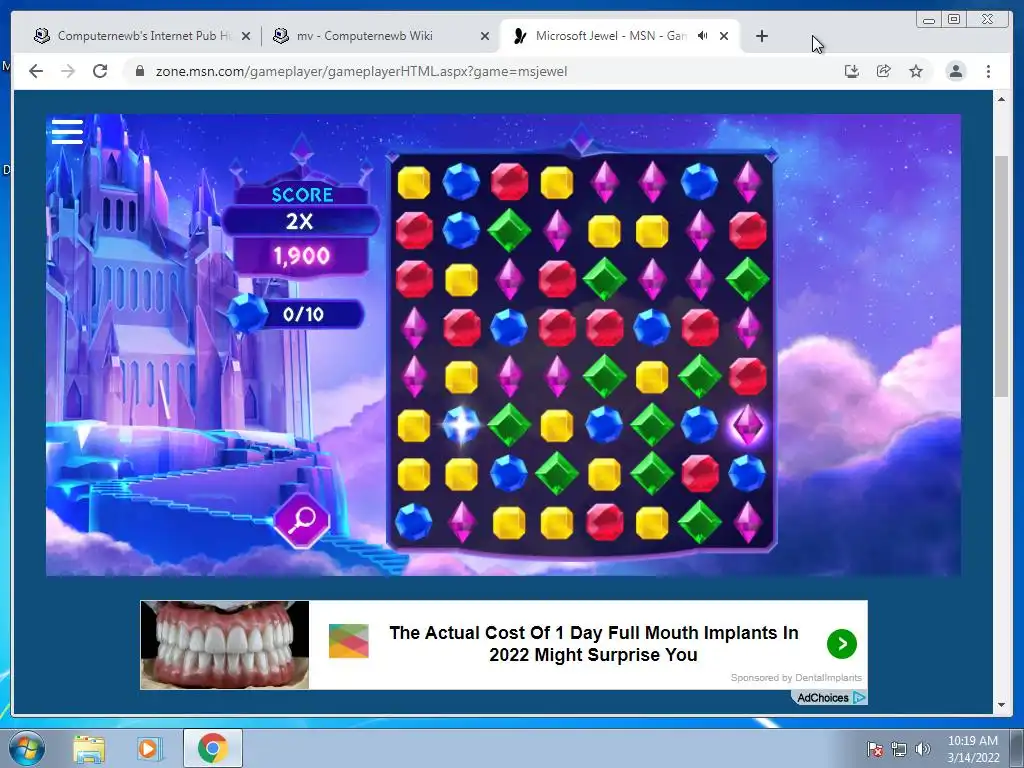Mute the Microsoft Jewel tab audio icon
Viewport: 1024px width, 768px height.
pos(703,36)
